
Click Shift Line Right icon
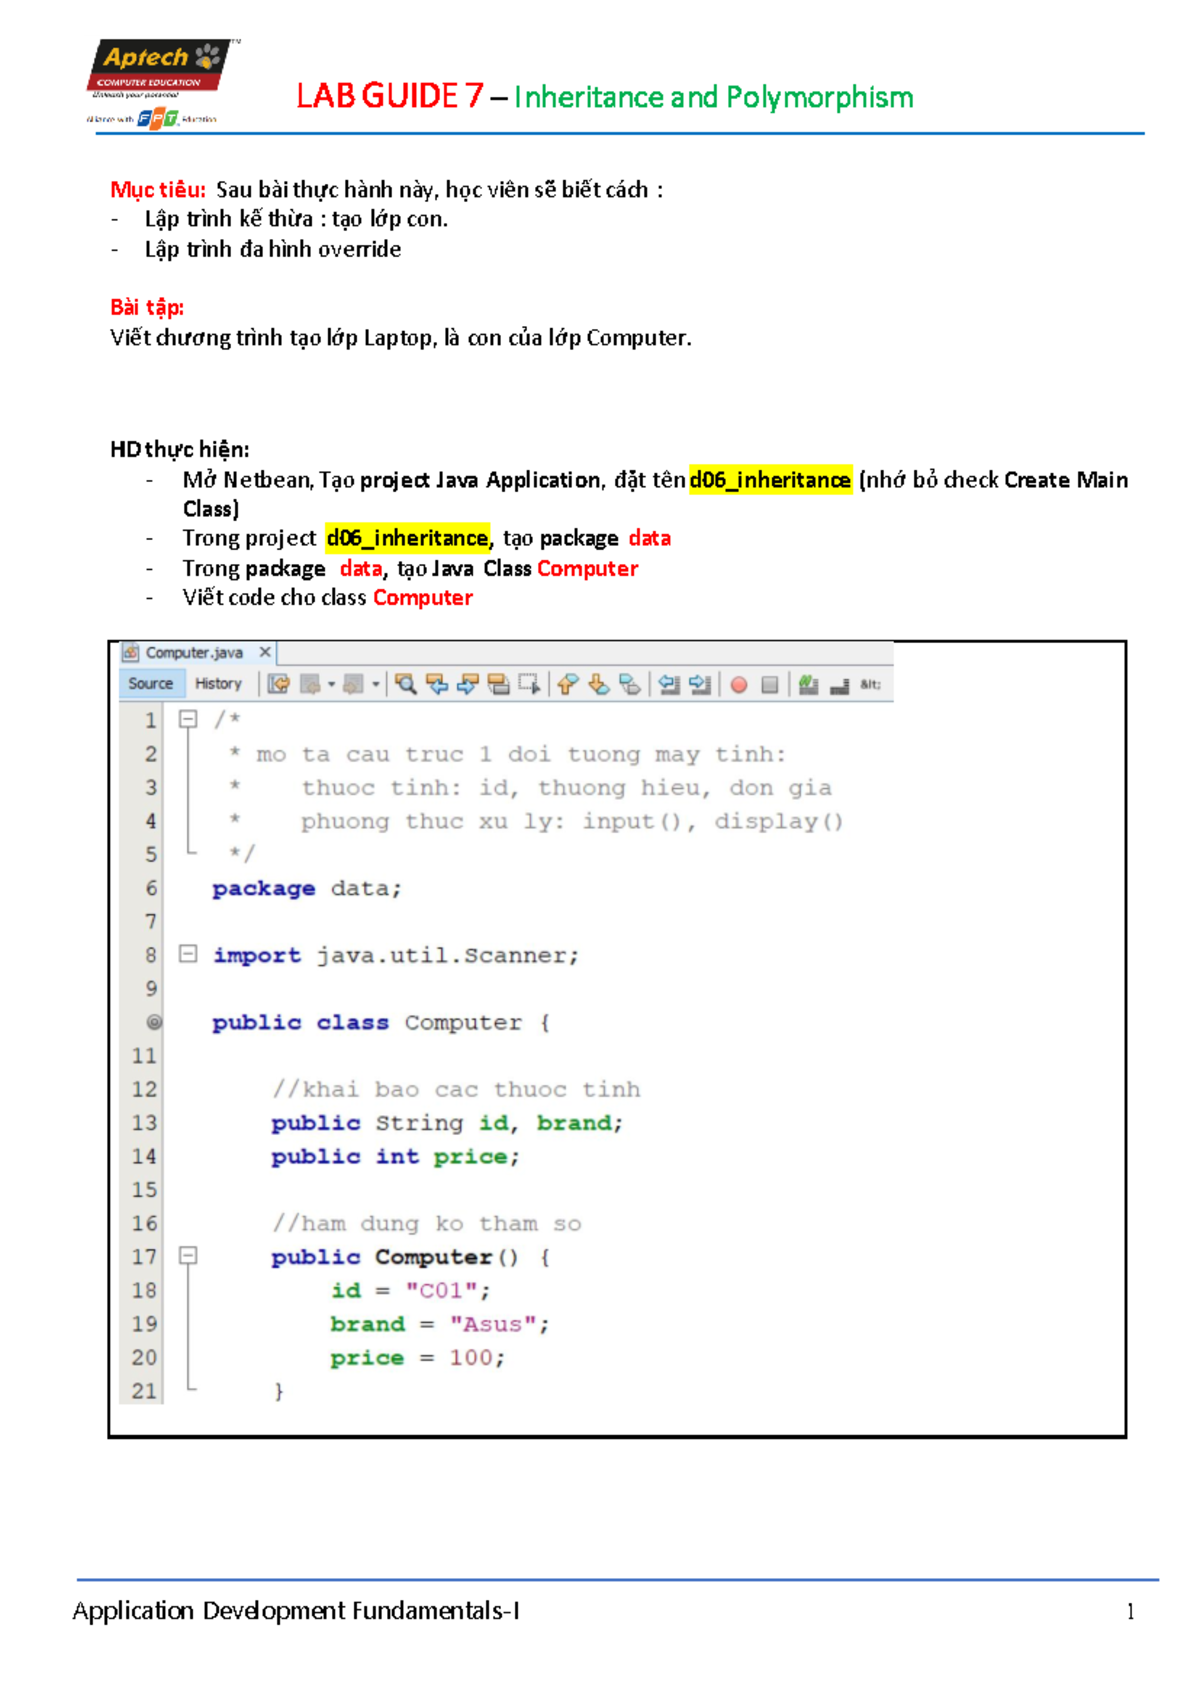pos(700,684)
